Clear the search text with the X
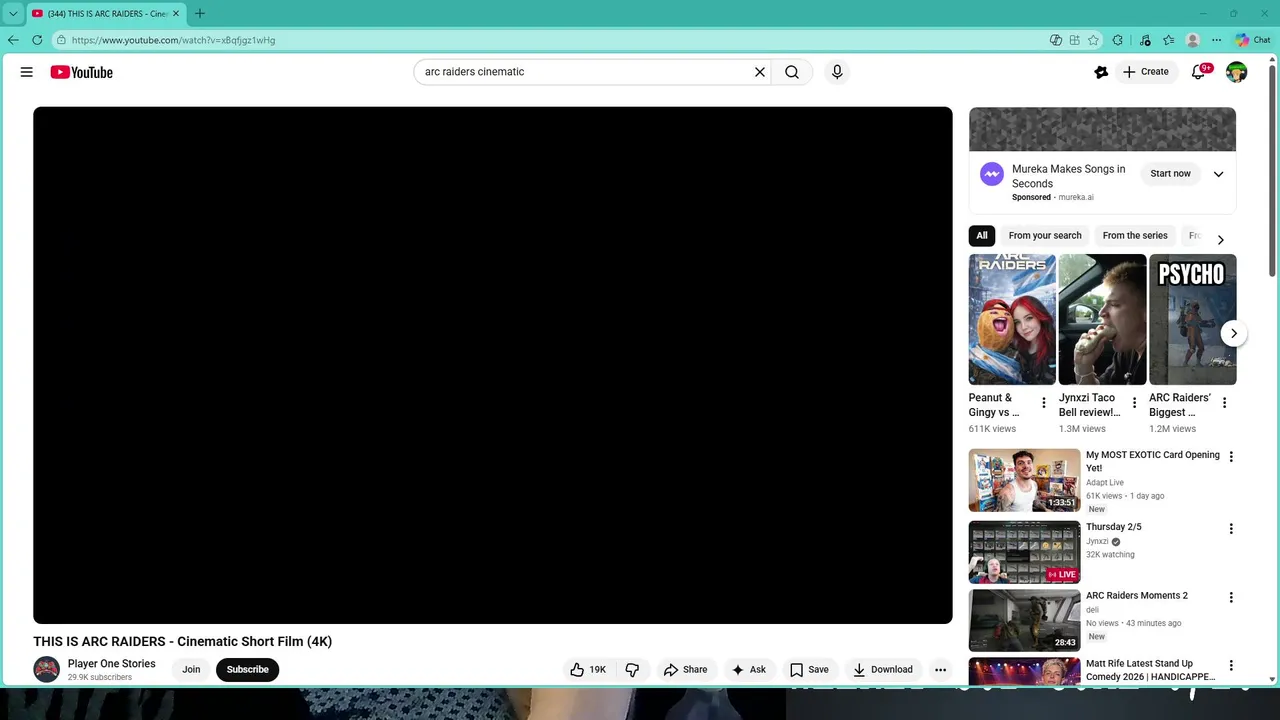Image resolution: width=1280 pixels, height=720 pixels. pyautogui.click(x=760, y=72)
